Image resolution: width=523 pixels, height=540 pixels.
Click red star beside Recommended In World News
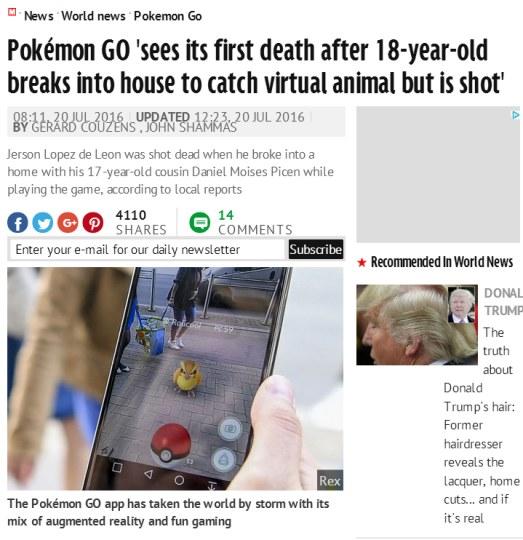click(362, 262)
